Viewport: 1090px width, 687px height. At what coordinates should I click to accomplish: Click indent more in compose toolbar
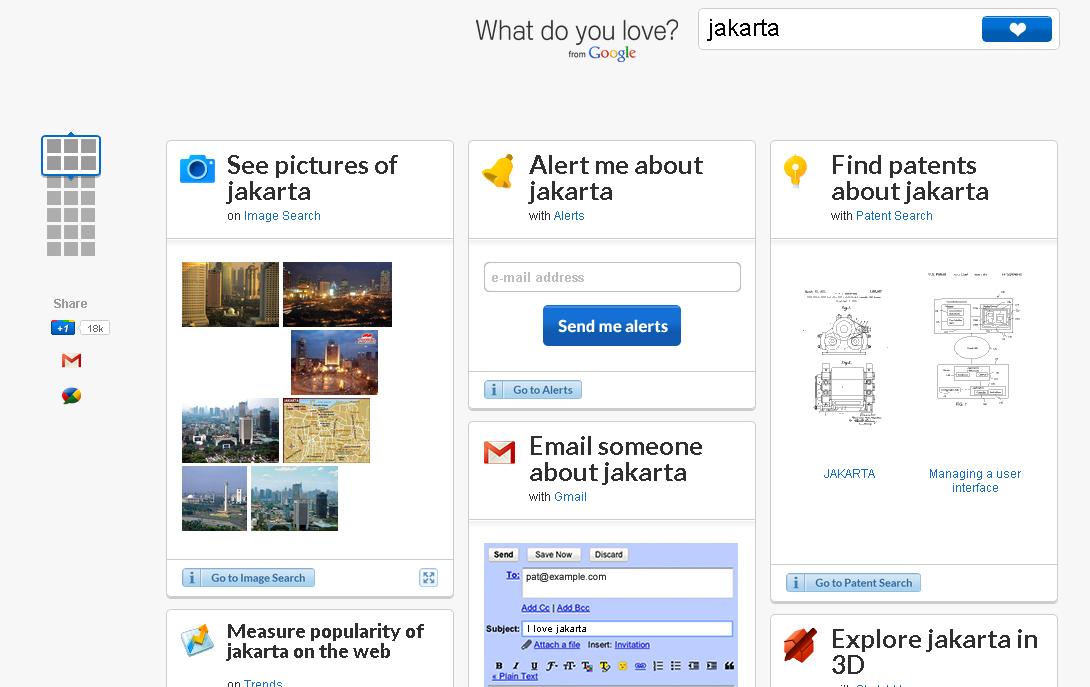(x=712, y=666)
